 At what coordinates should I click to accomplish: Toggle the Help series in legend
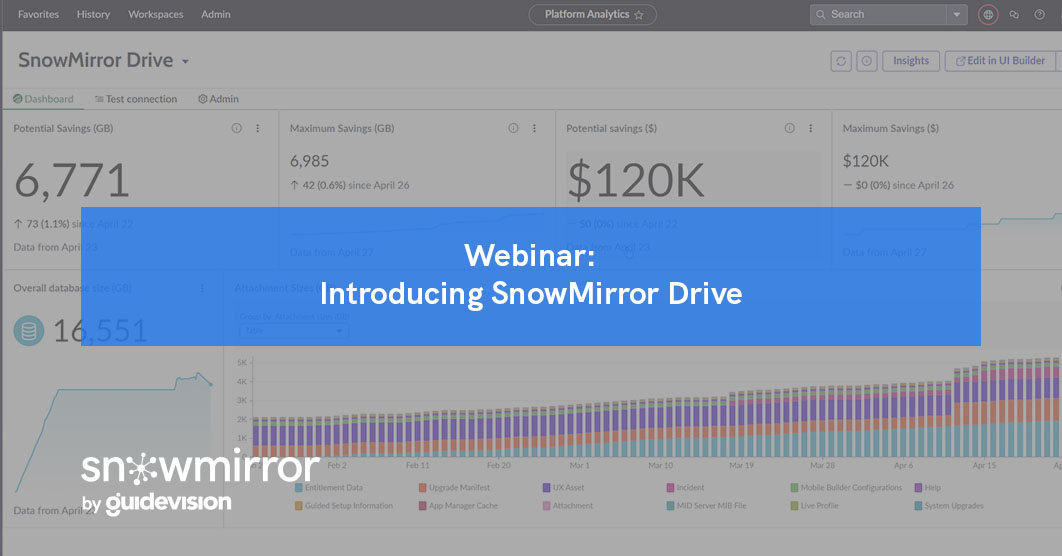[928, 488]
